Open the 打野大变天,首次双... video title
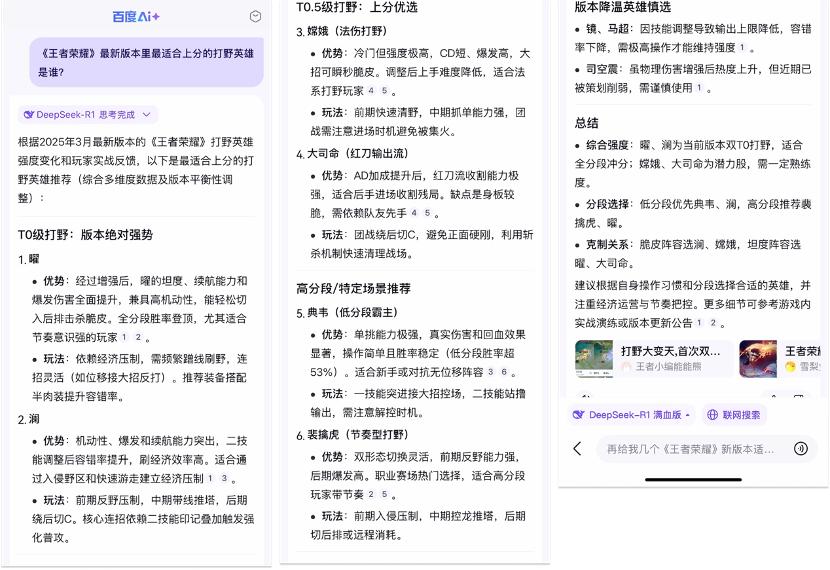The width and height of the screenshot is (830, 570). coord(671,351)
